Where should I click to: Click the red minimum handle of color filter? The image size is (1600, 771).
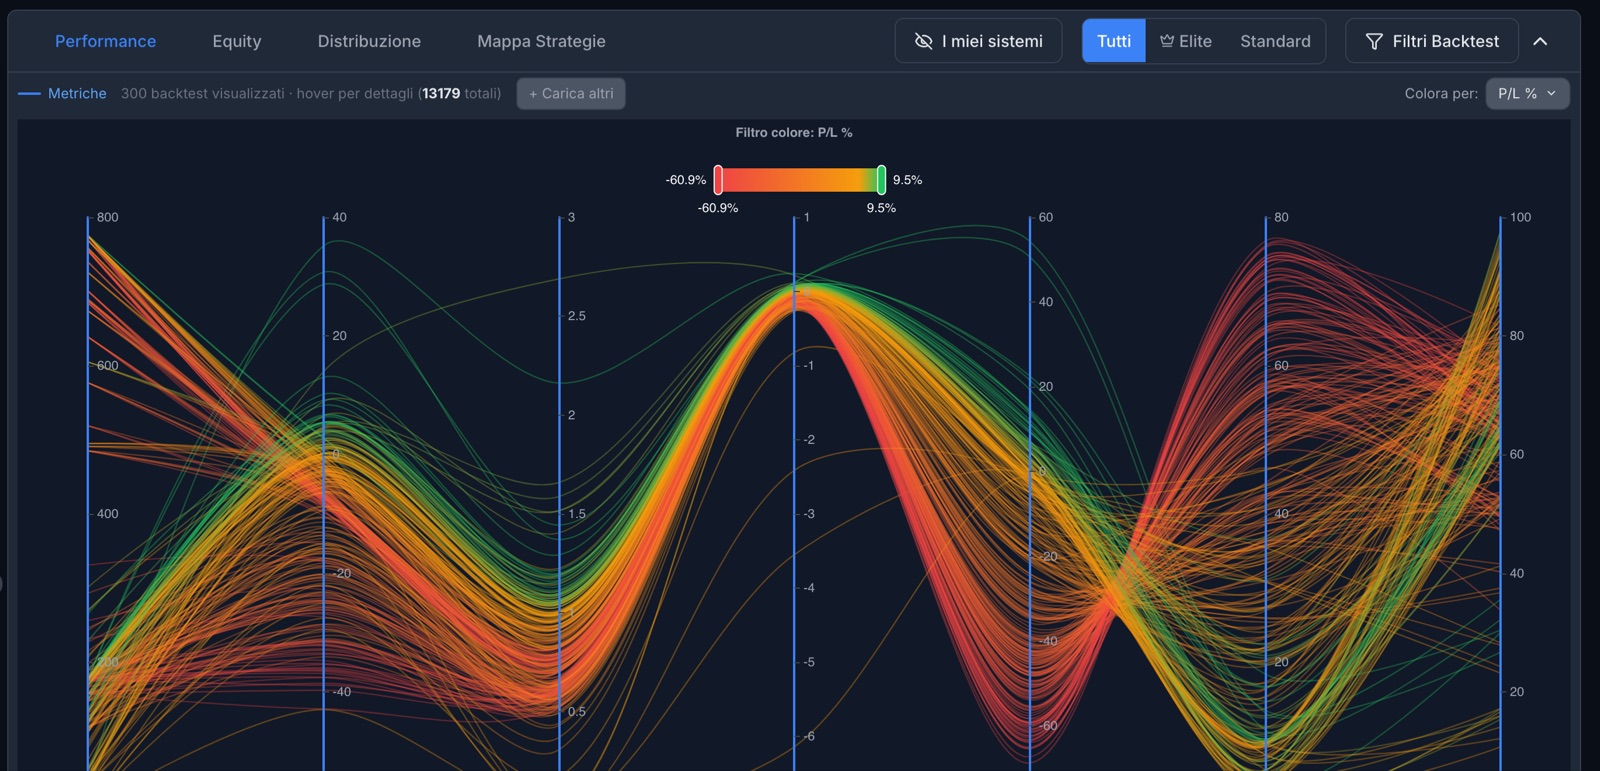[x=718, y=180]
